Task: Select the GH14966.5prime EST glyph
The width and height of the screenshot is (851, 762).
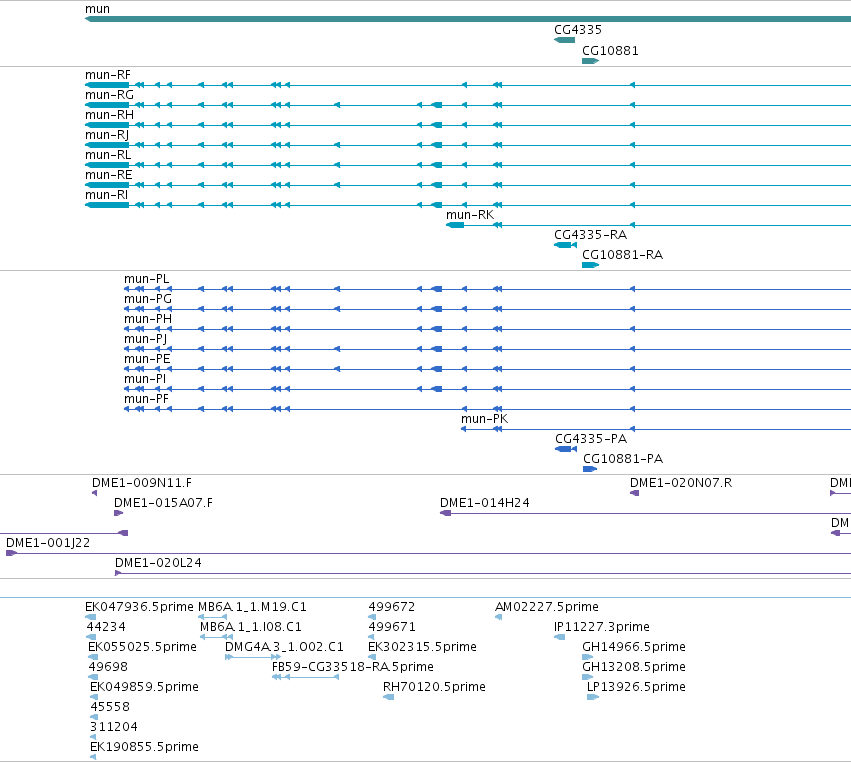Action: pyautogui.click(x=588, y=657)
